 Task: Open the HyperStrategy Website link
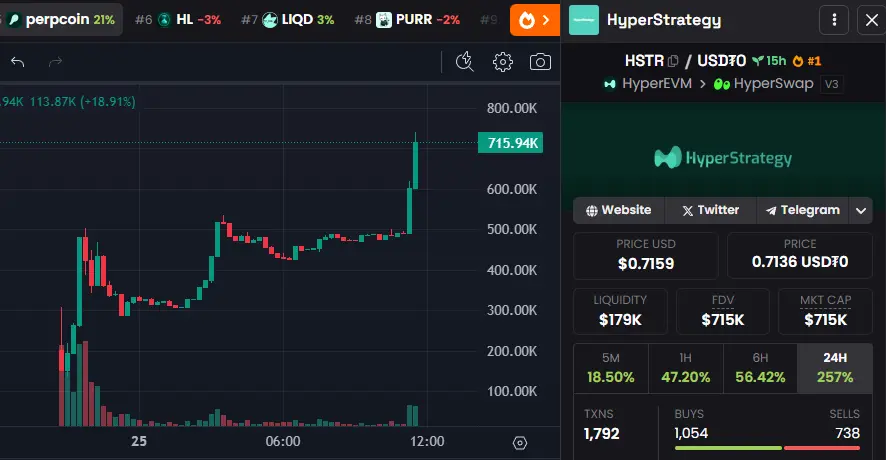click(x=619, y=210)
